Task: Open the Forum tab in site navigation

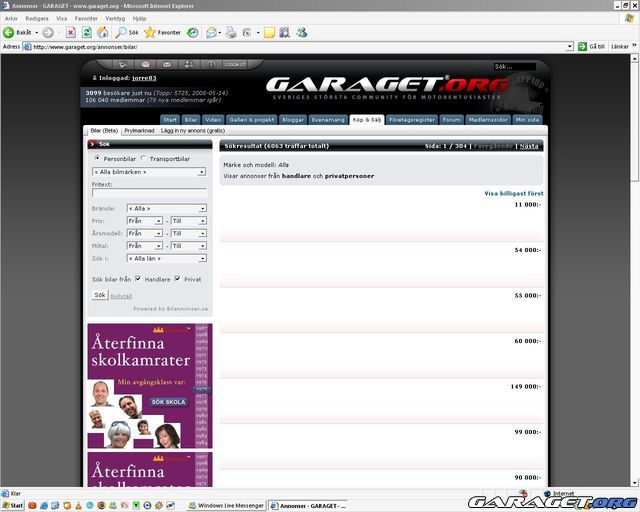Action: 452,119
